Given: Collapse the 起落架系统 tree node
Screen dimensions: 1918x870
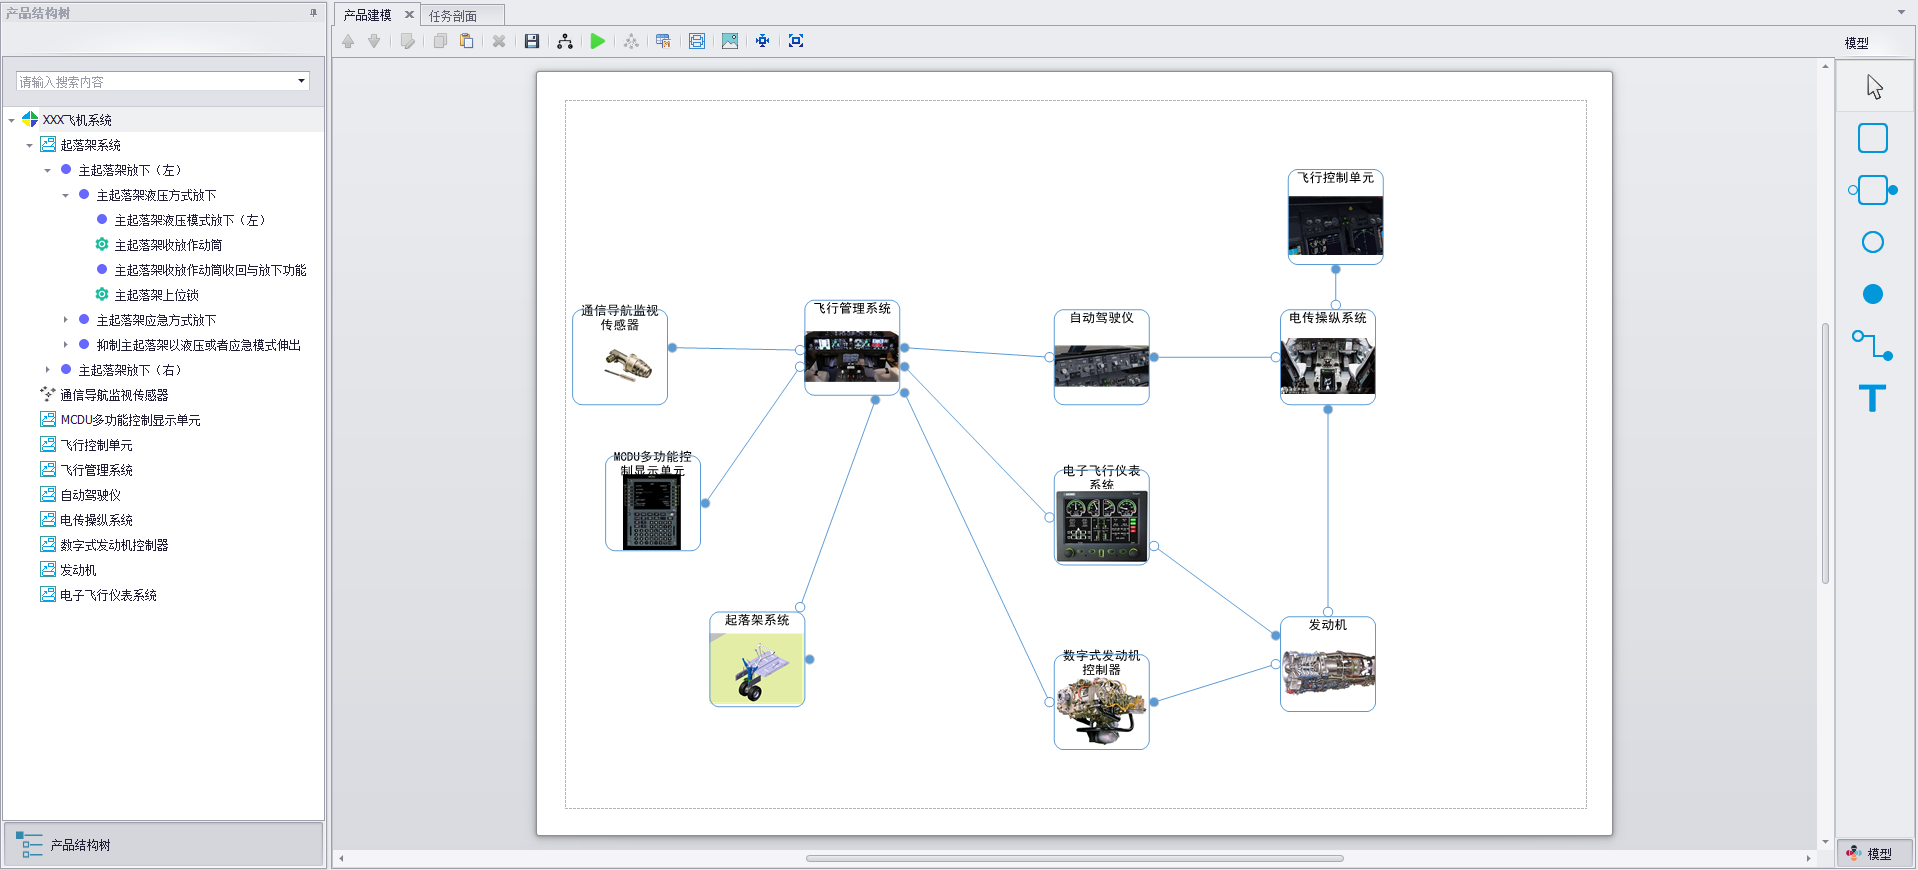Looking at the screenshot, I should [x=29, y=146].
